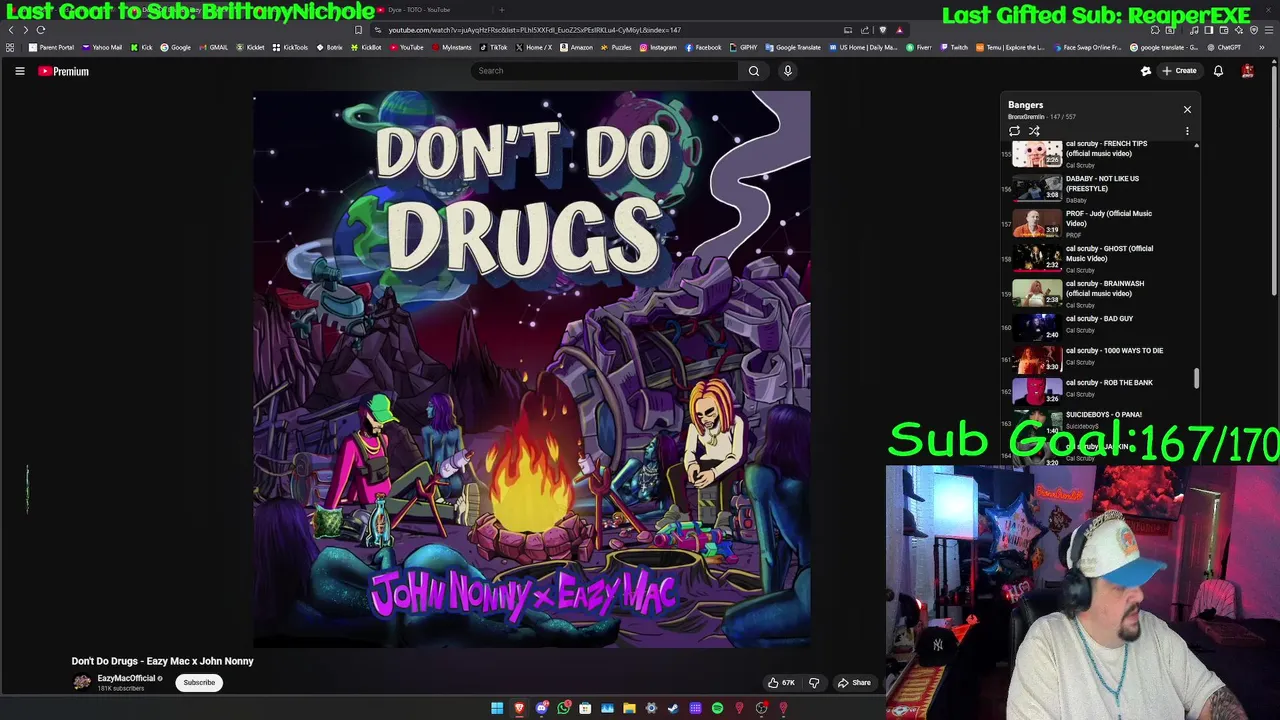The image size is (1280, 720).
Task: Click the search magnifier button
Action: [x=754, y=71]
